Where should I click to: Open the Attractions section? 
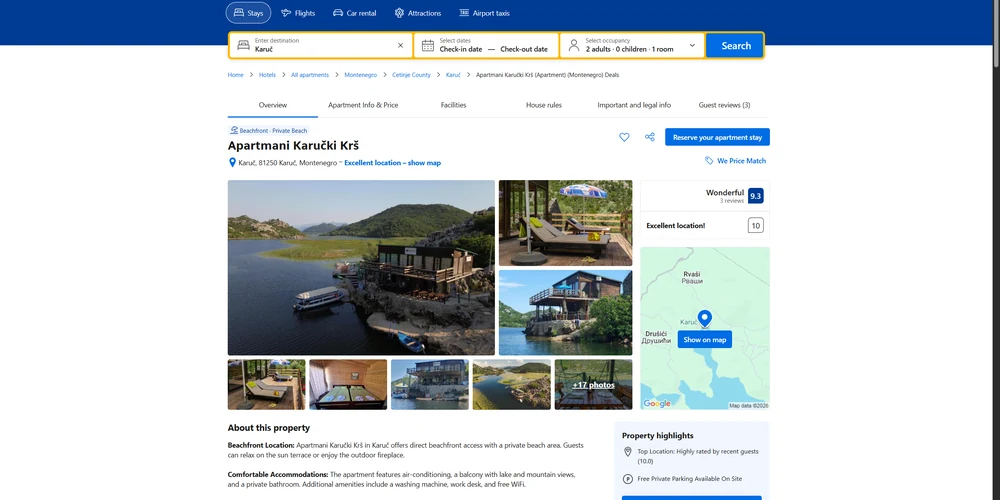(417, 13)
